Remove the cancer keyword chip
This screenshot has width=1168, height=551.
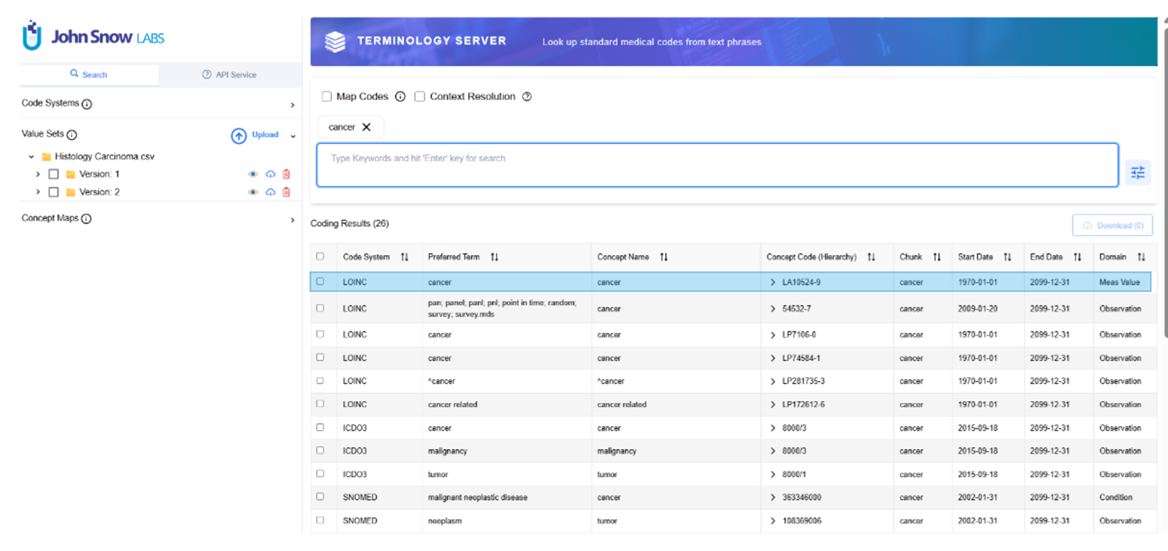366,127
